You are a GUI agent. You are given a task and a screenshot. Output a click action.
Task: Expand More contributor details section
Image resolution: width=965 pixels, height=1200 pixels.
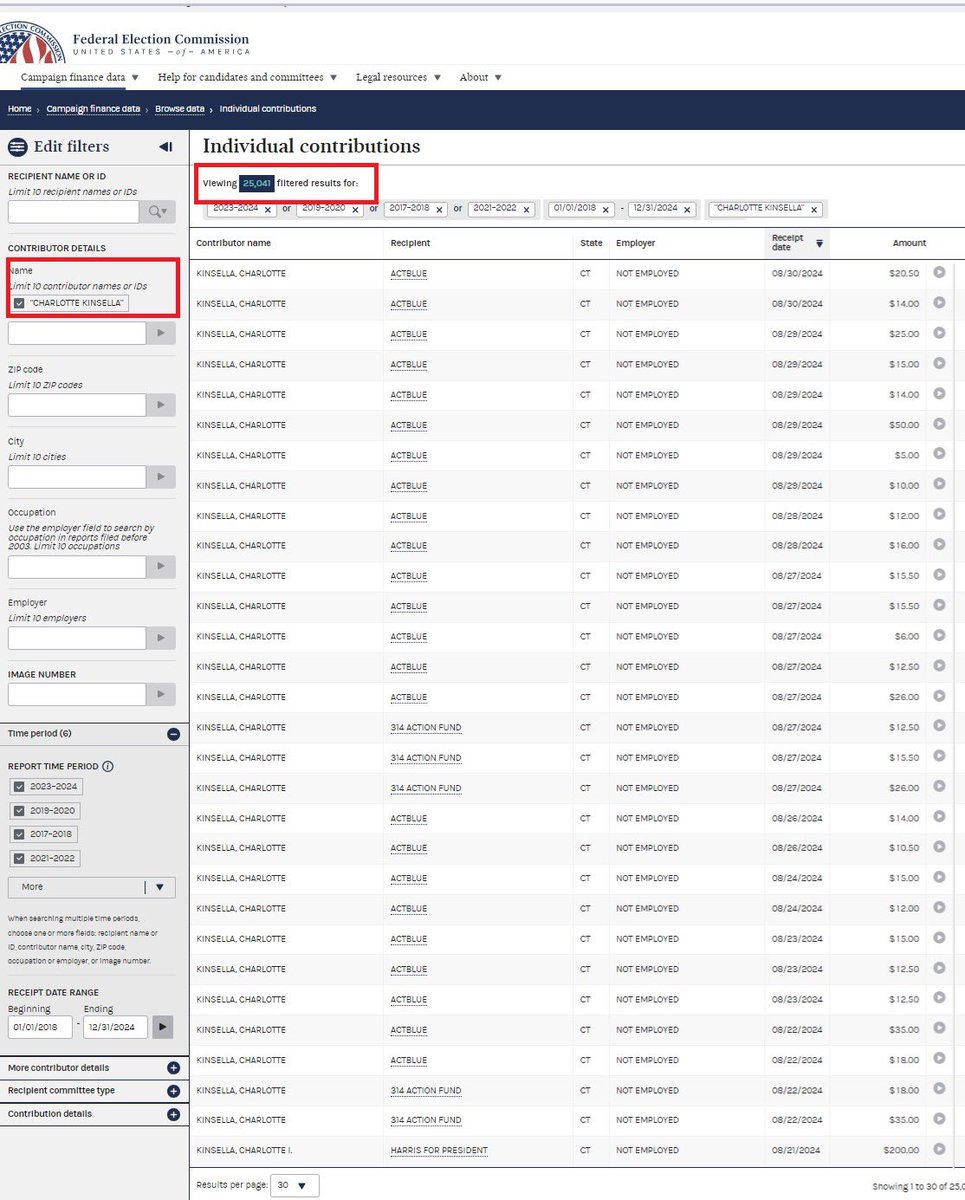pyautogui.click(x=173, y=1068)
